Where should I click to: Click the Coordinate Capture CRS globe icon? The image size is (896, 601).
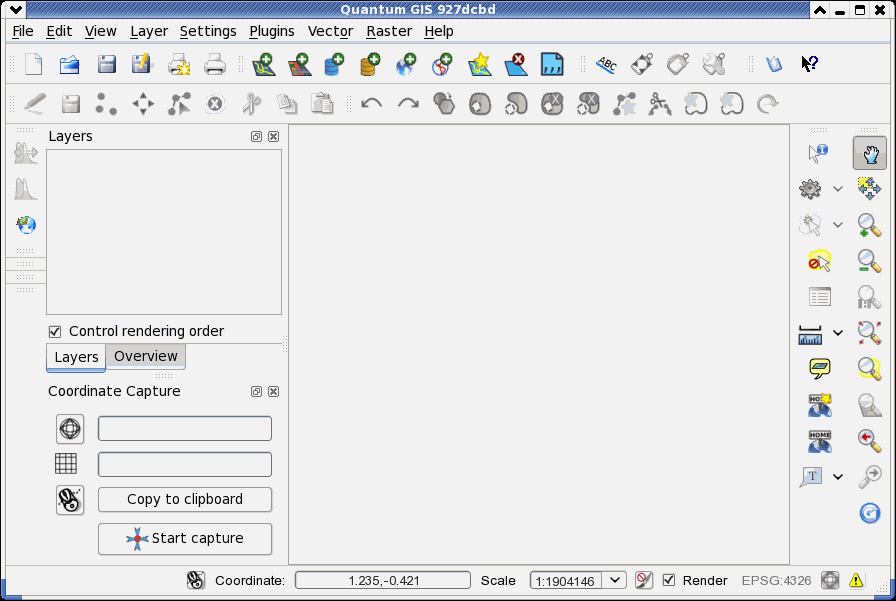tap(70, 428)
